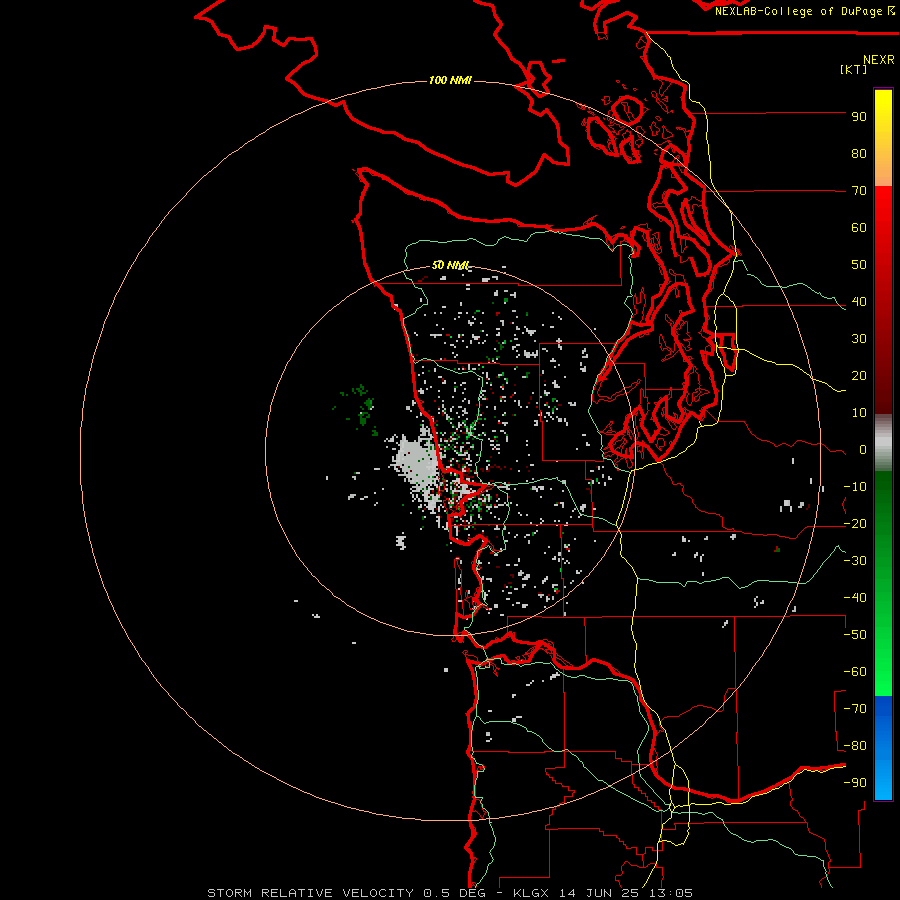The image size is (900, 900).
Task: Click the [KT] units label
Action: [854, 69]
